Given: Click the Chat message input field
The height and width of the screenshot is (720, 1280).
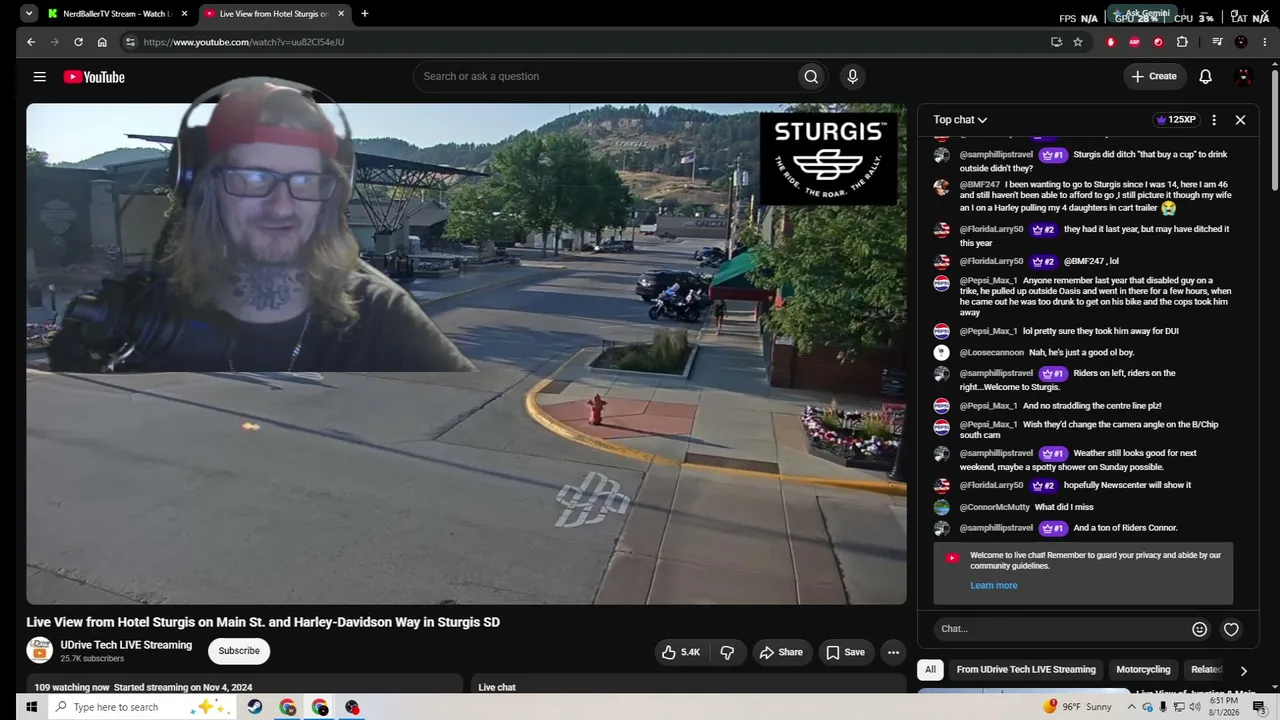Looking at the screenshot, I should (x=1062, y=629).
